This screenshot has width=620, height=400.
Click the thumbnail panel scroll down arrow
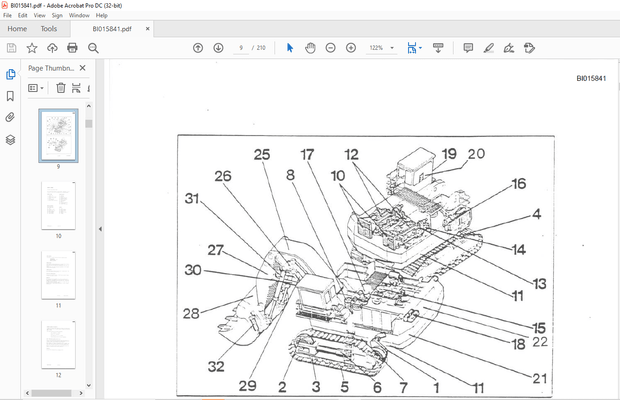pos(89,385)
